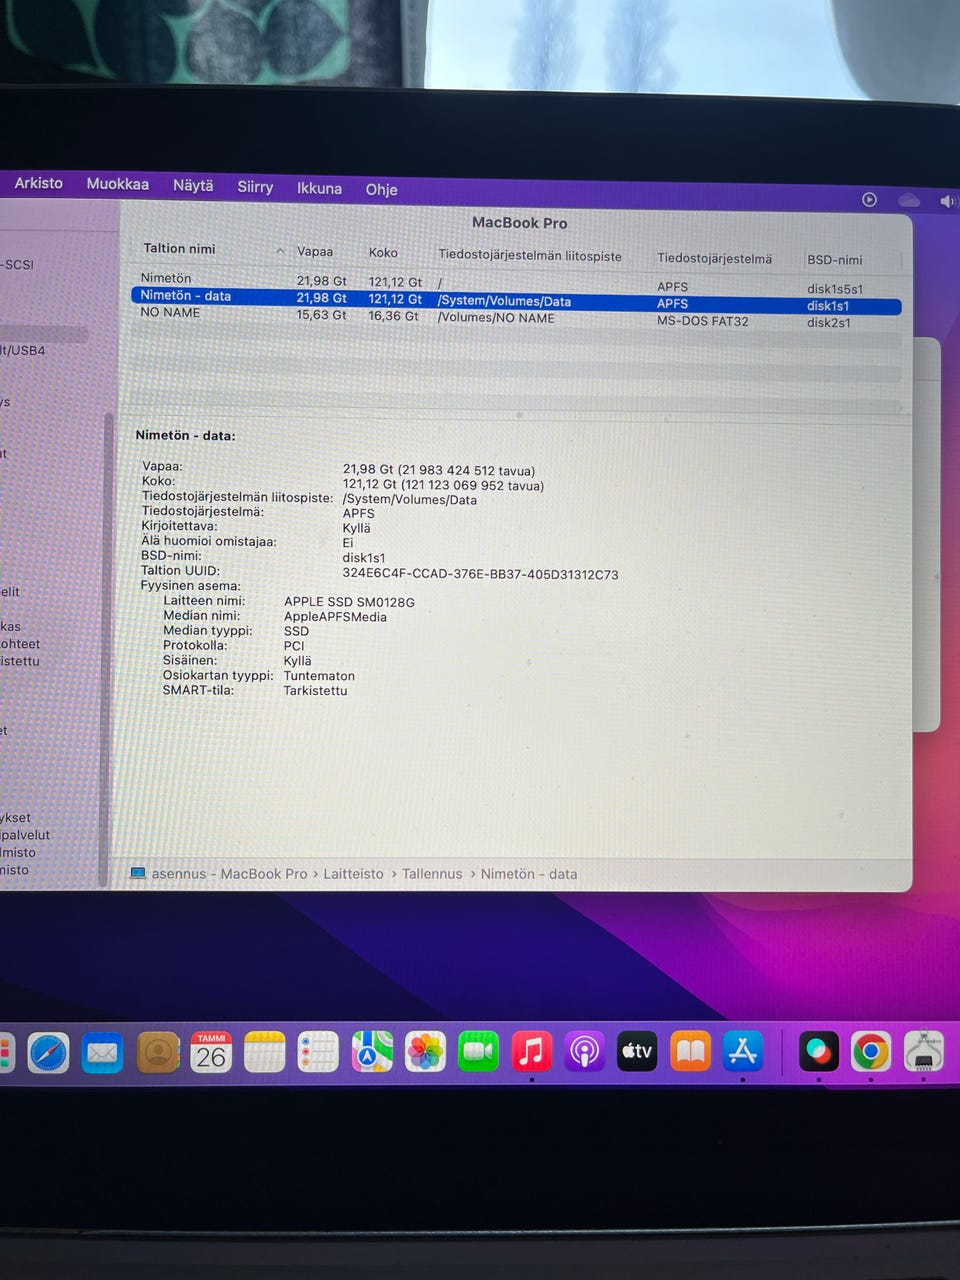Sort by Taltion nimi column chevron
This screenshot has width=960, height=1280.
pyautogui.click(x=280, y=251)
